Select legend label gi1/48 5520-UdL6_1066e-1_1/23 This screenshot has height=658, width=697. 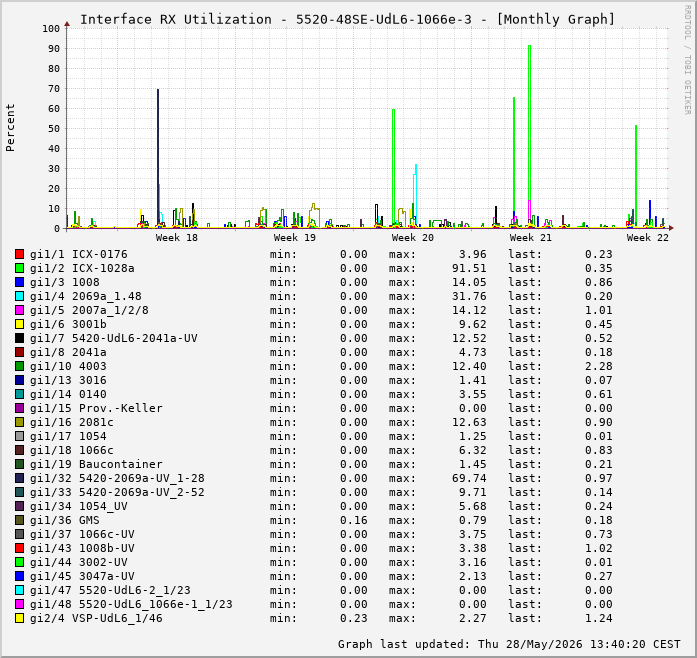coord(131,604)
